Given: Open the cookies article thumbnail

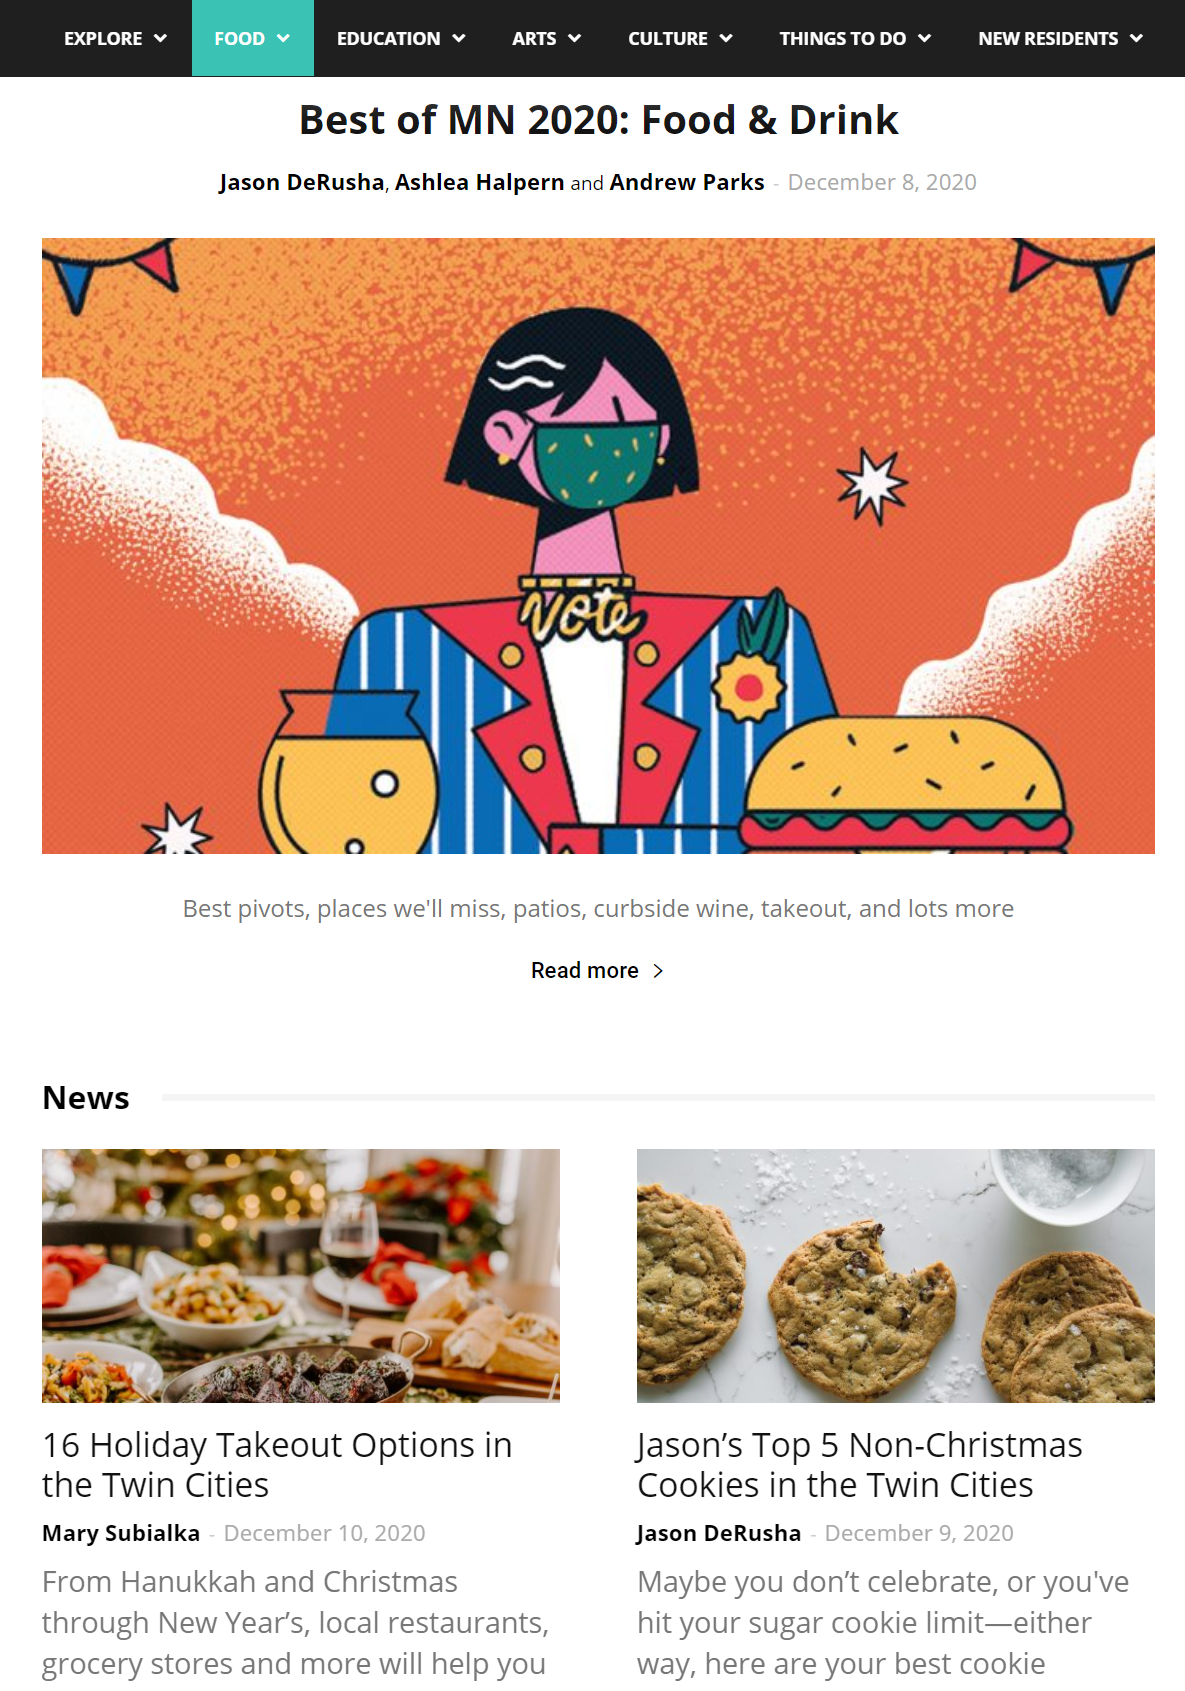Looking at the screenshot, I should (896, 1276).
